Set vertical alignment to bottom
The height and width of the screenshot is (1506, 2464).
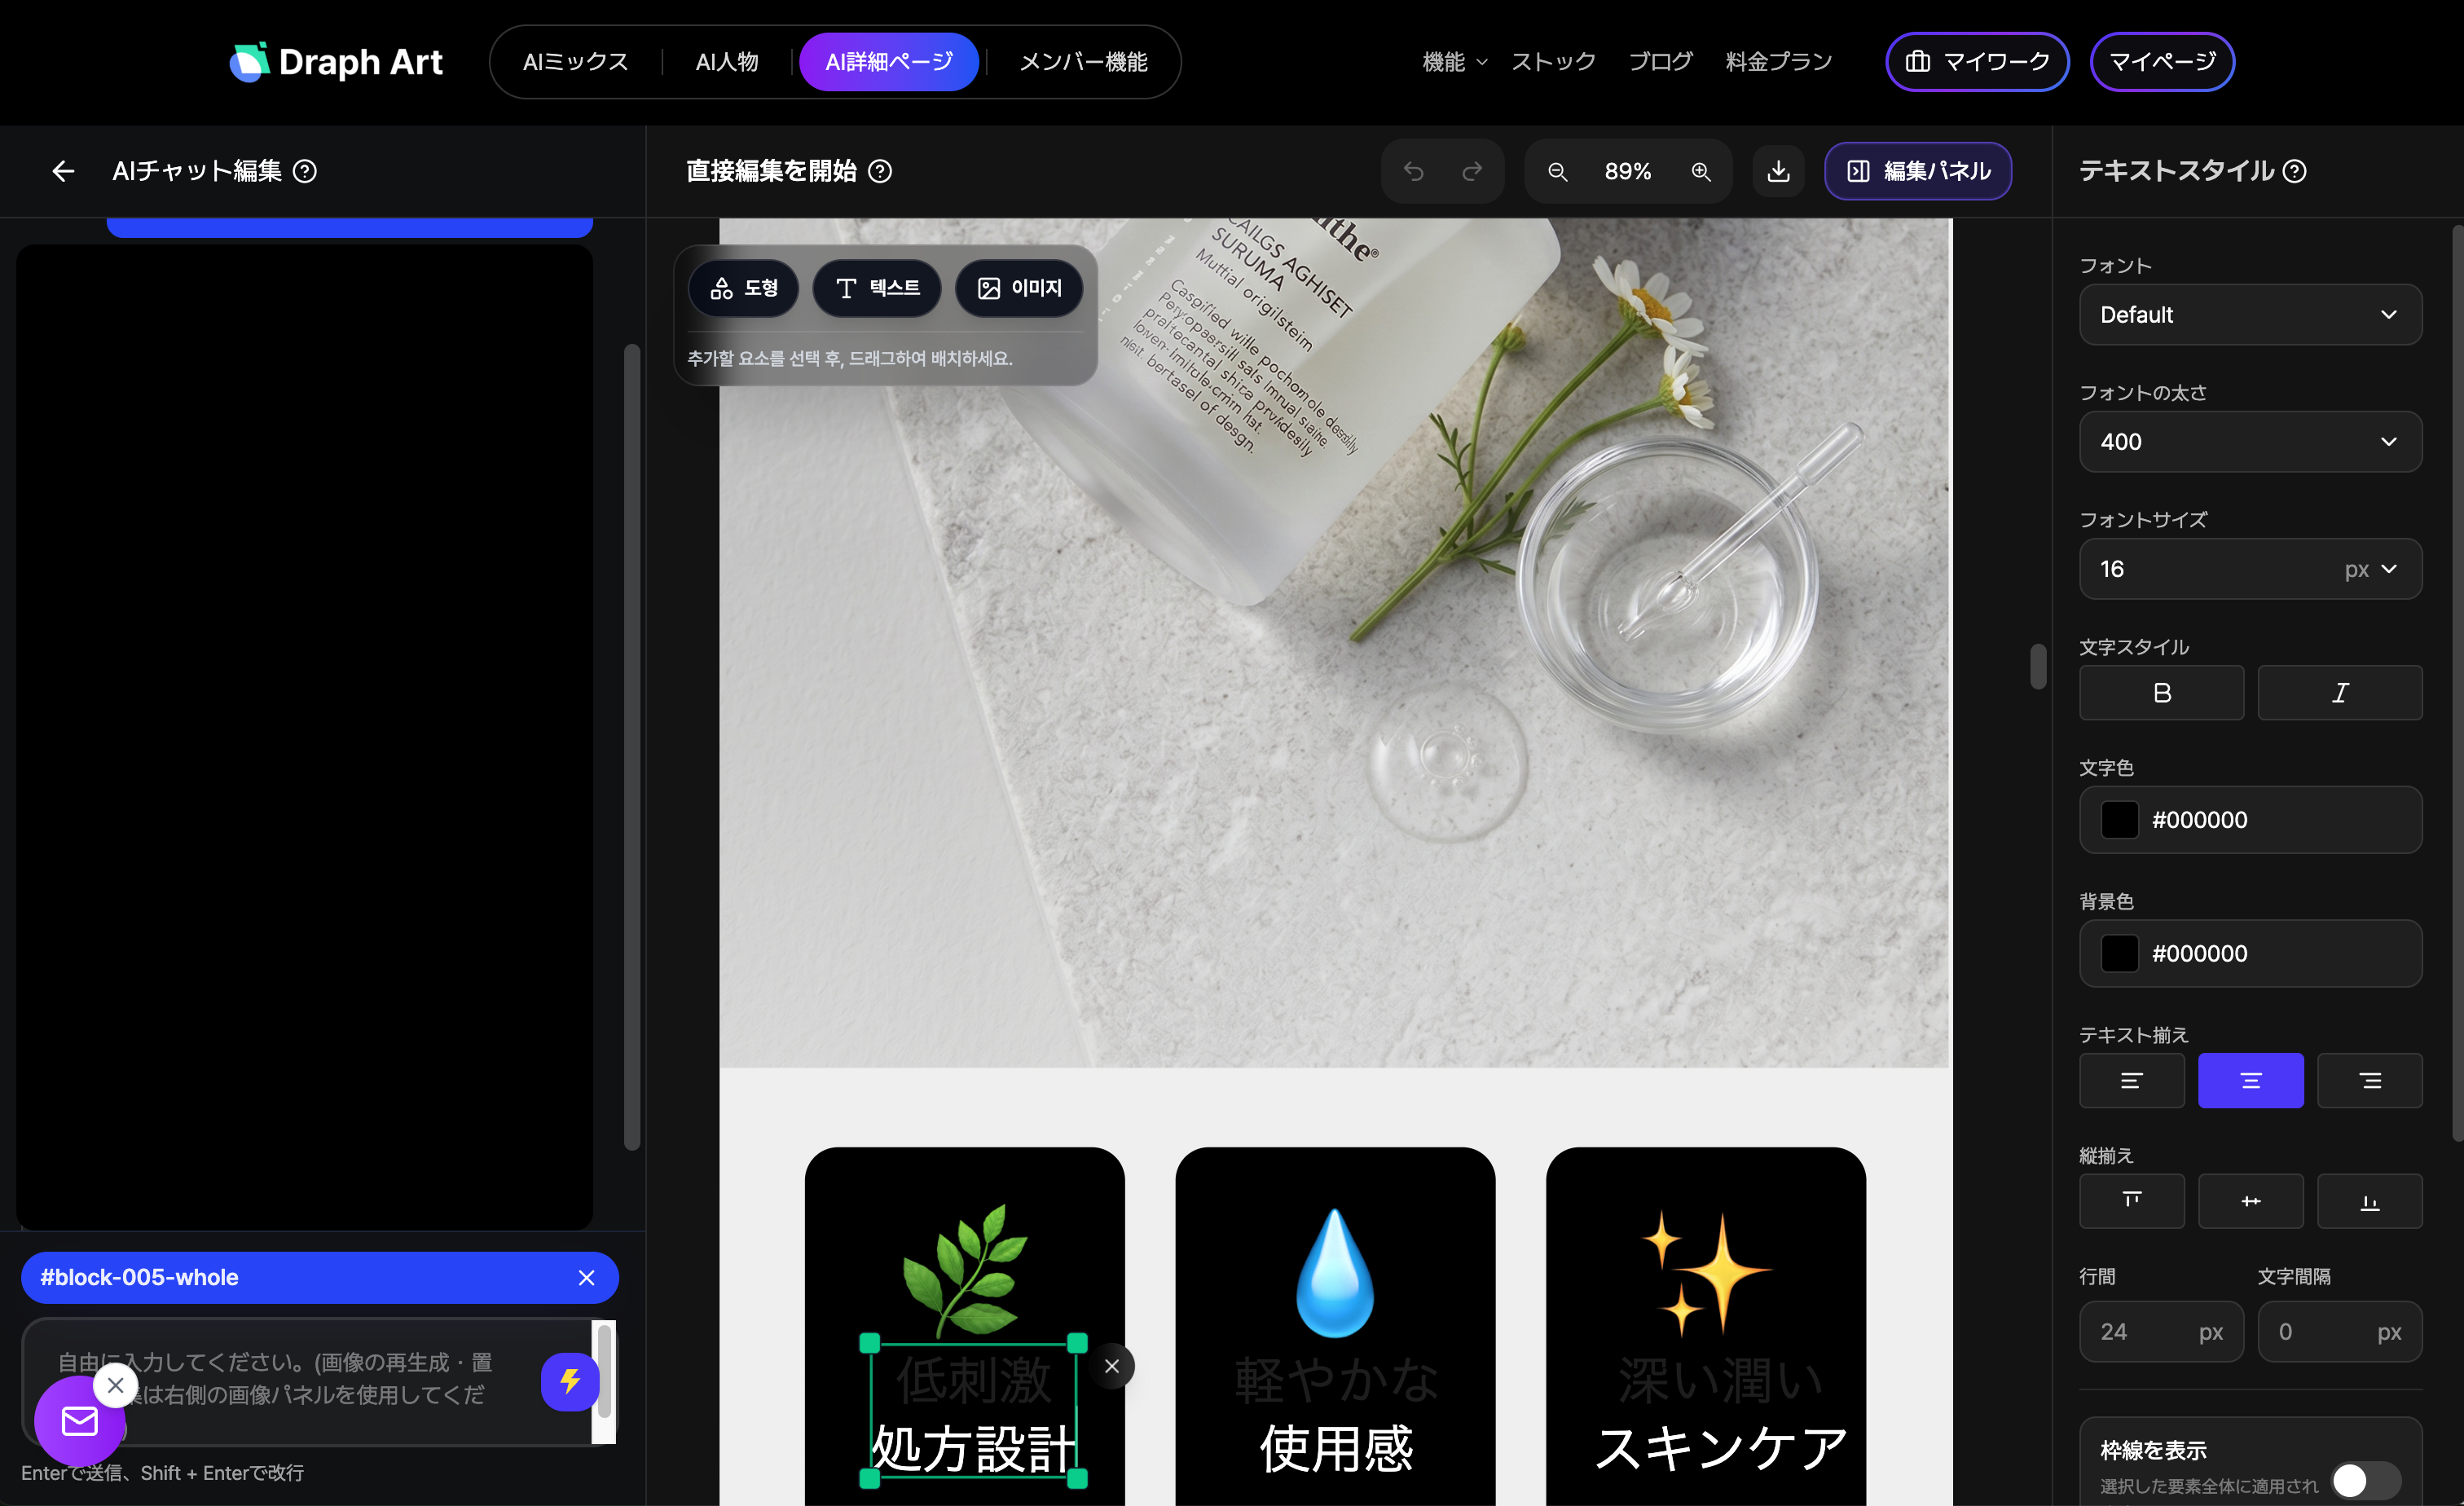[2370, 1201]
